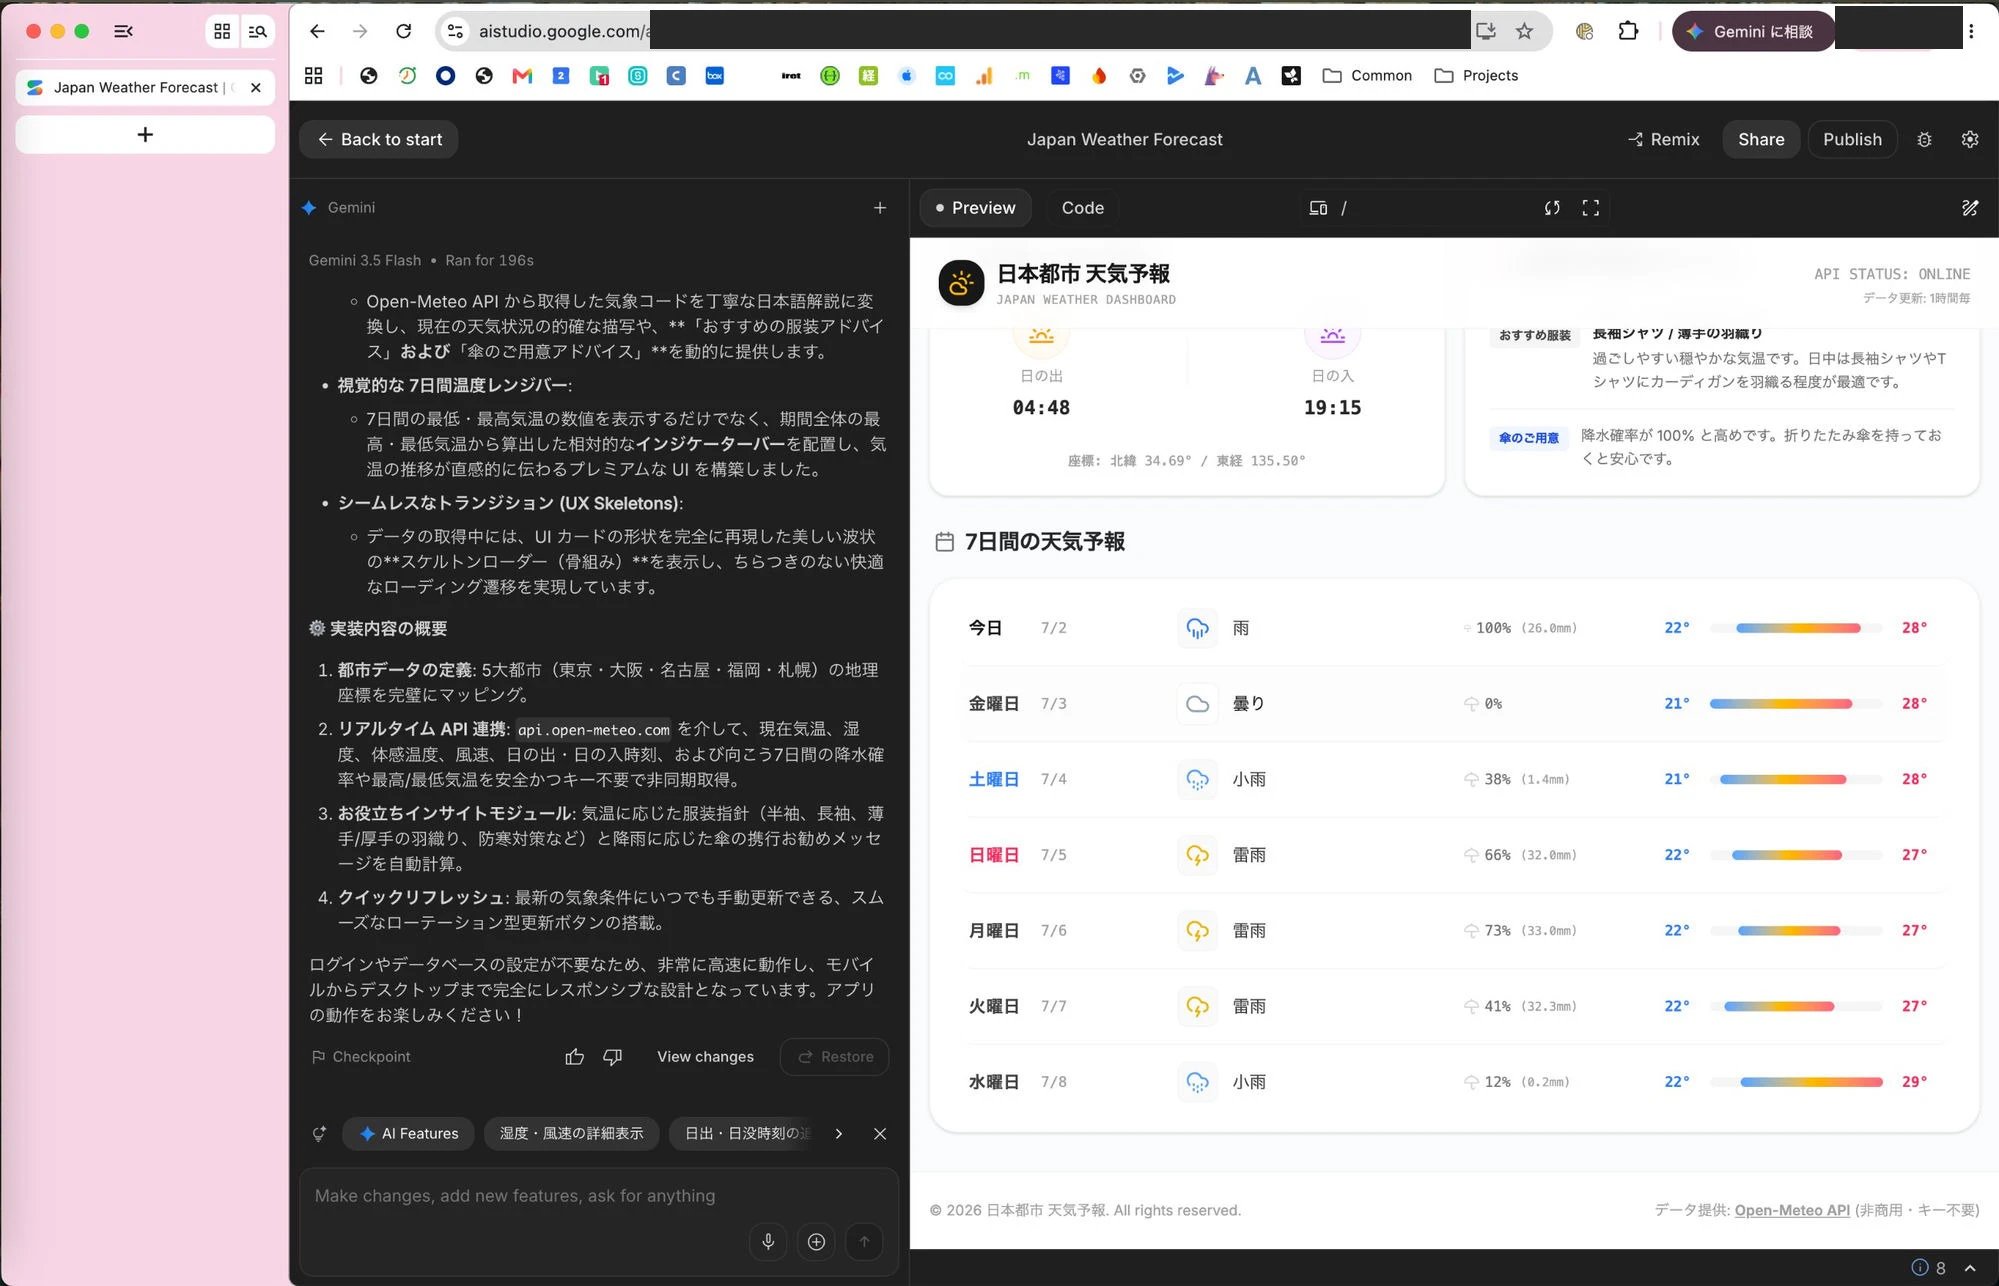Expand the bottom console panel chevron
Screen dimensions: 1999x1286
pos(1969,1268)
